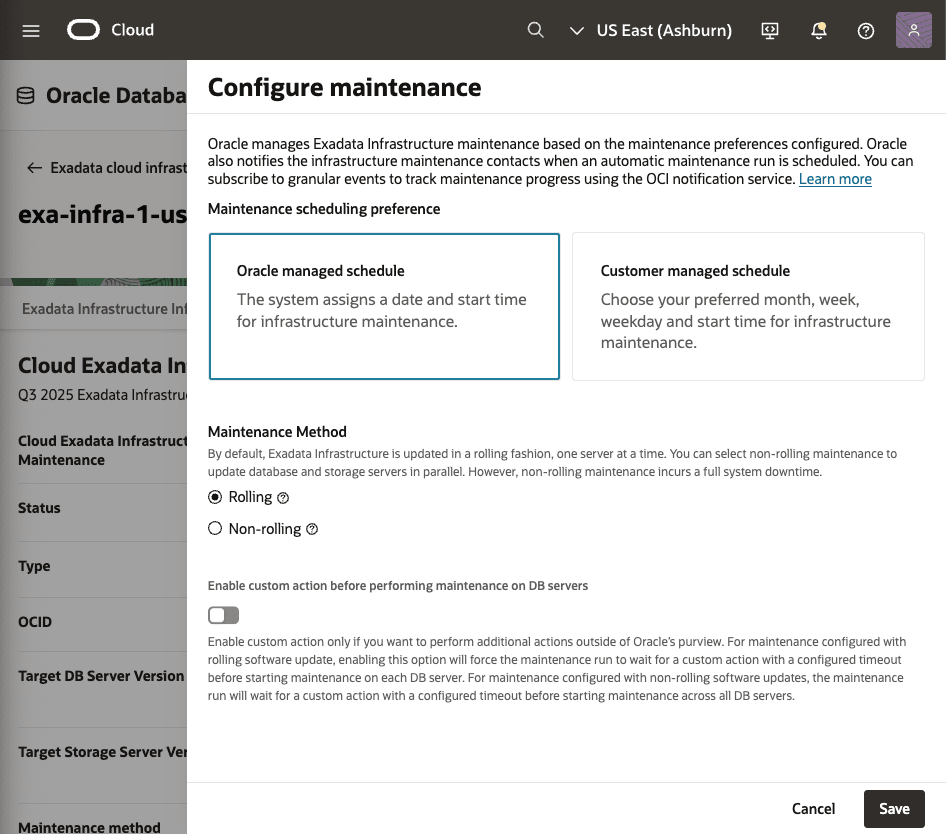Click the Oracle Cloud logo
Screen dimensions: 946x834
click(x=83, y=30)
